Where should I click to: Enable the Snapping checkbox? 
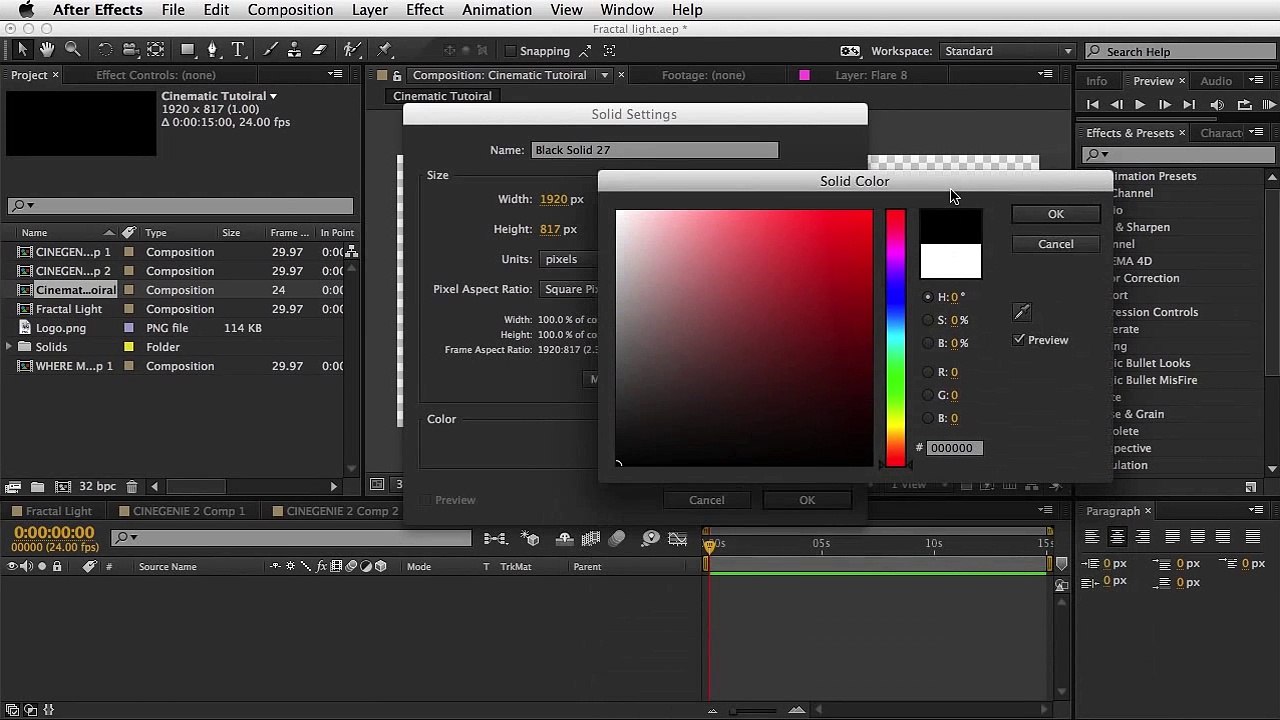click(x=511, y=51)
